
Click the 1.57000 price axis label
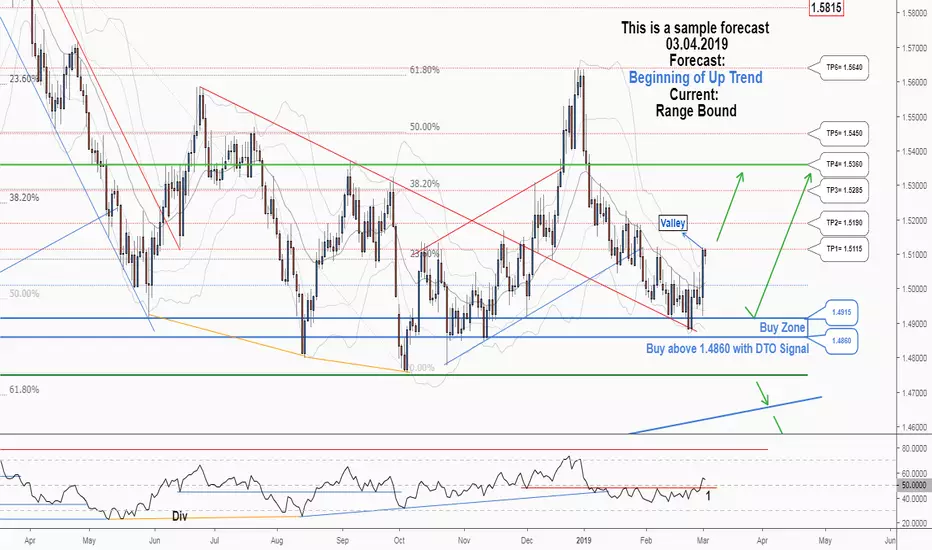(914, 48)
